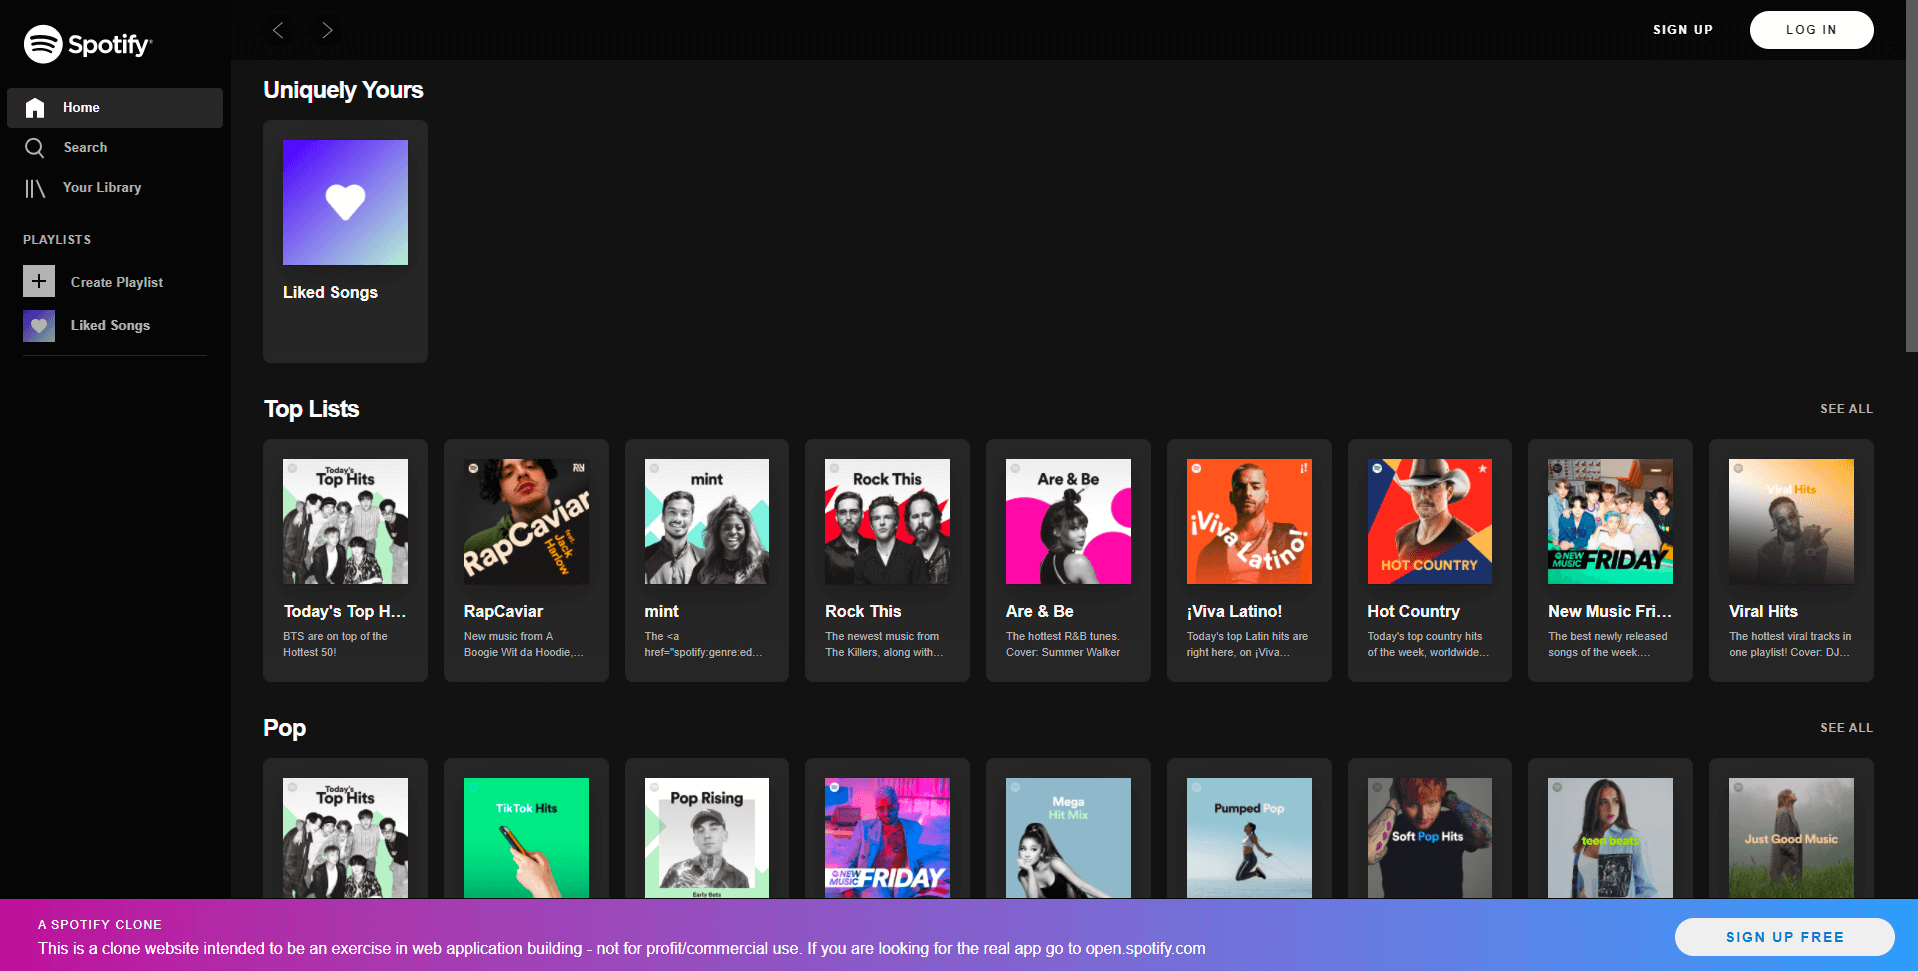
Task: Click the LOG IN button
Action: click(1811, 30)
